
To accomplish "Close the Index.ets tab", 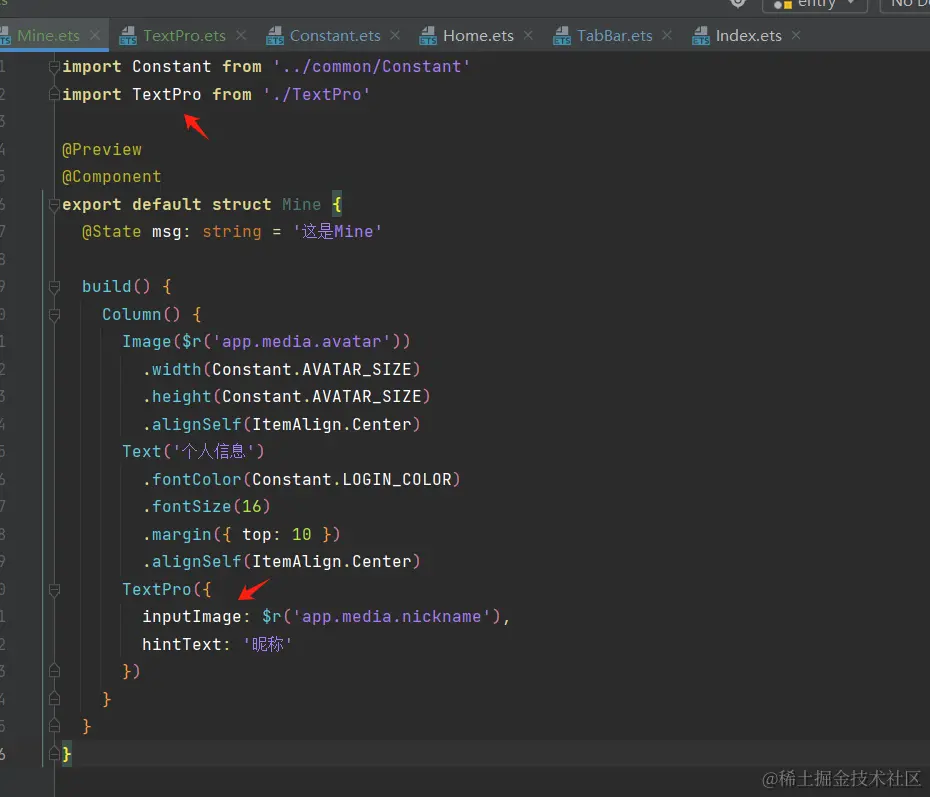I will pyautogui.click(x=796, y=36).
